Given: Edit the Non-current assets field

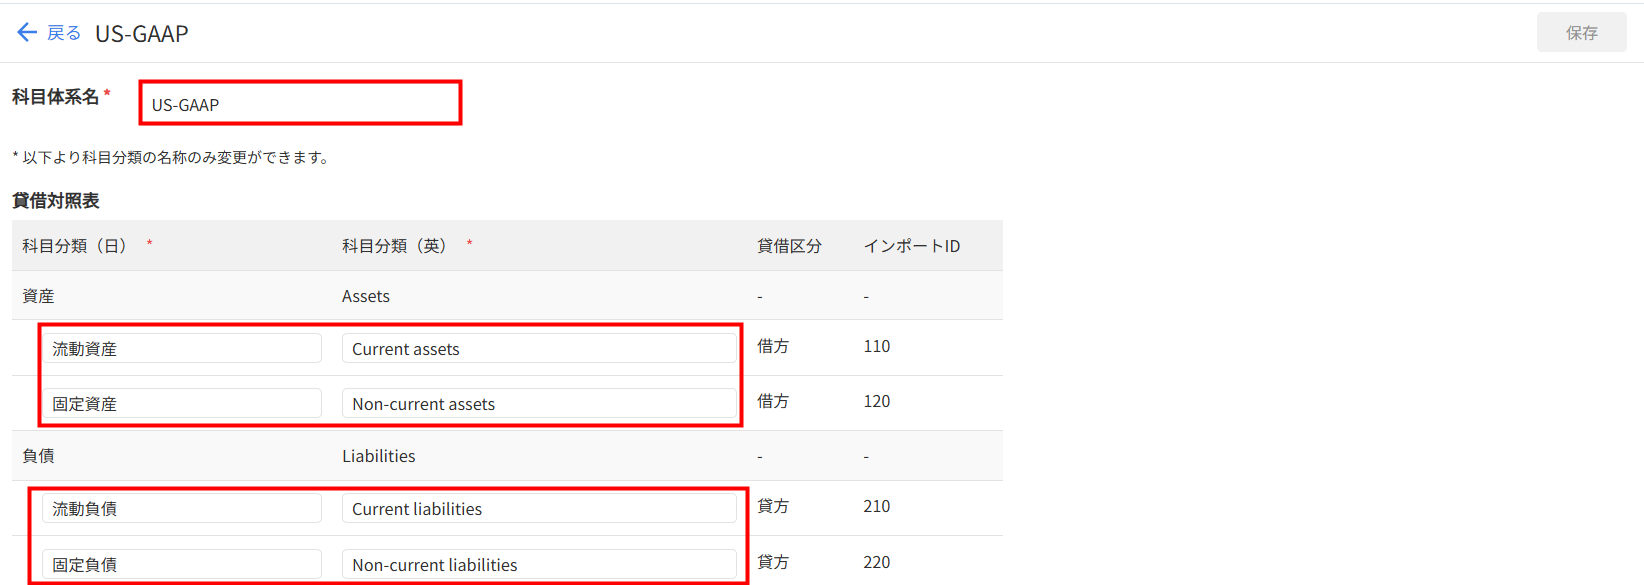Looking at the screenshot, I should pos(539,403).
